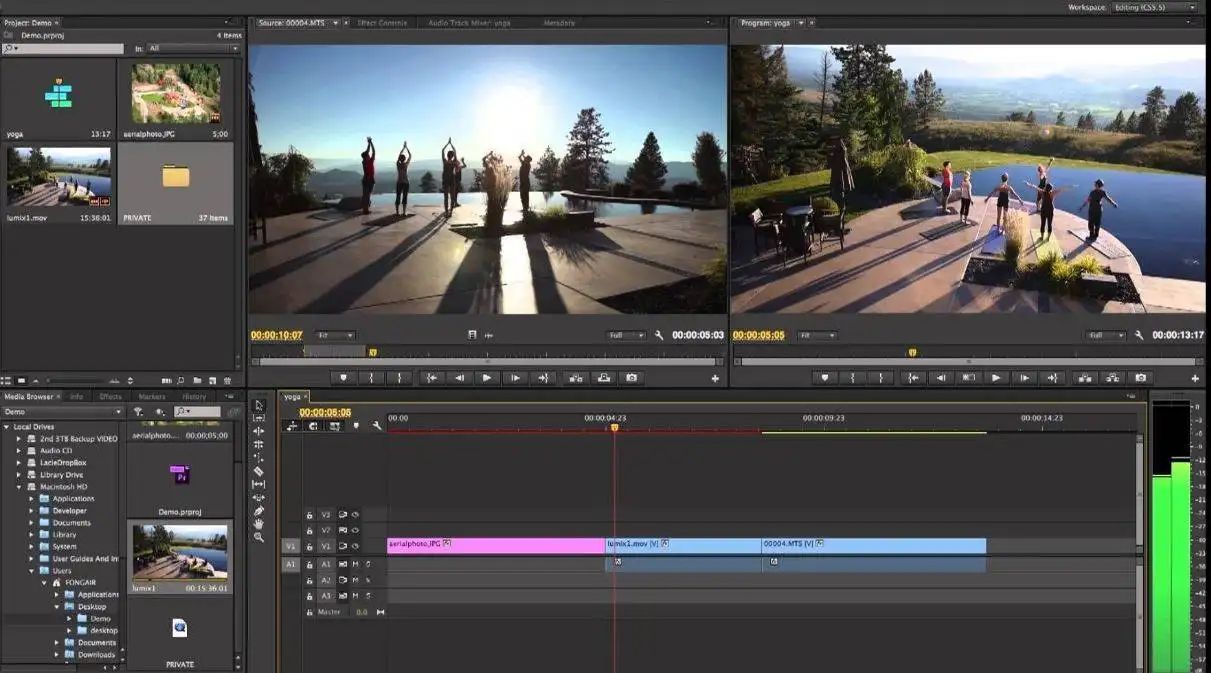Toggle the eye visibility for track V1

(x=355, y=546)
